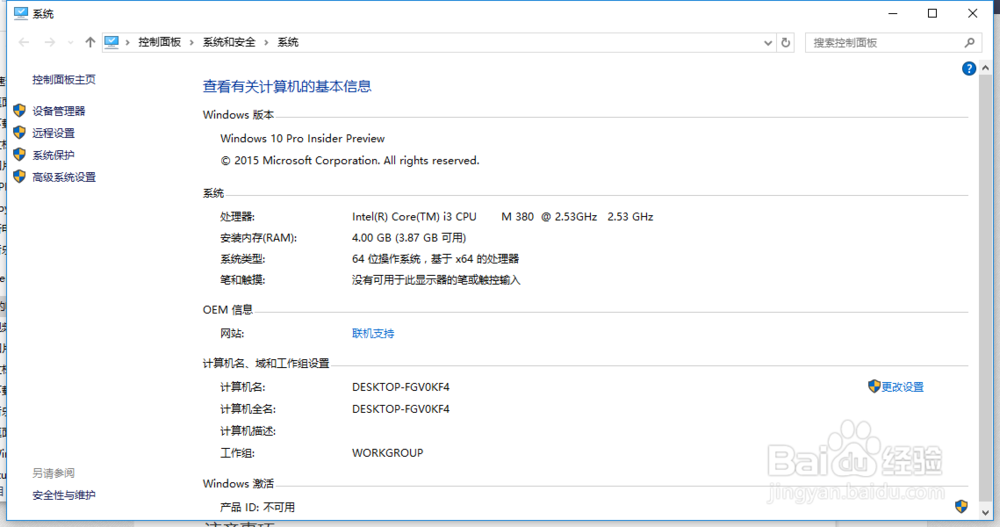Select 产品 ID: 不可用 text
The image size is (1000, 527).
(x=257, y=507)
